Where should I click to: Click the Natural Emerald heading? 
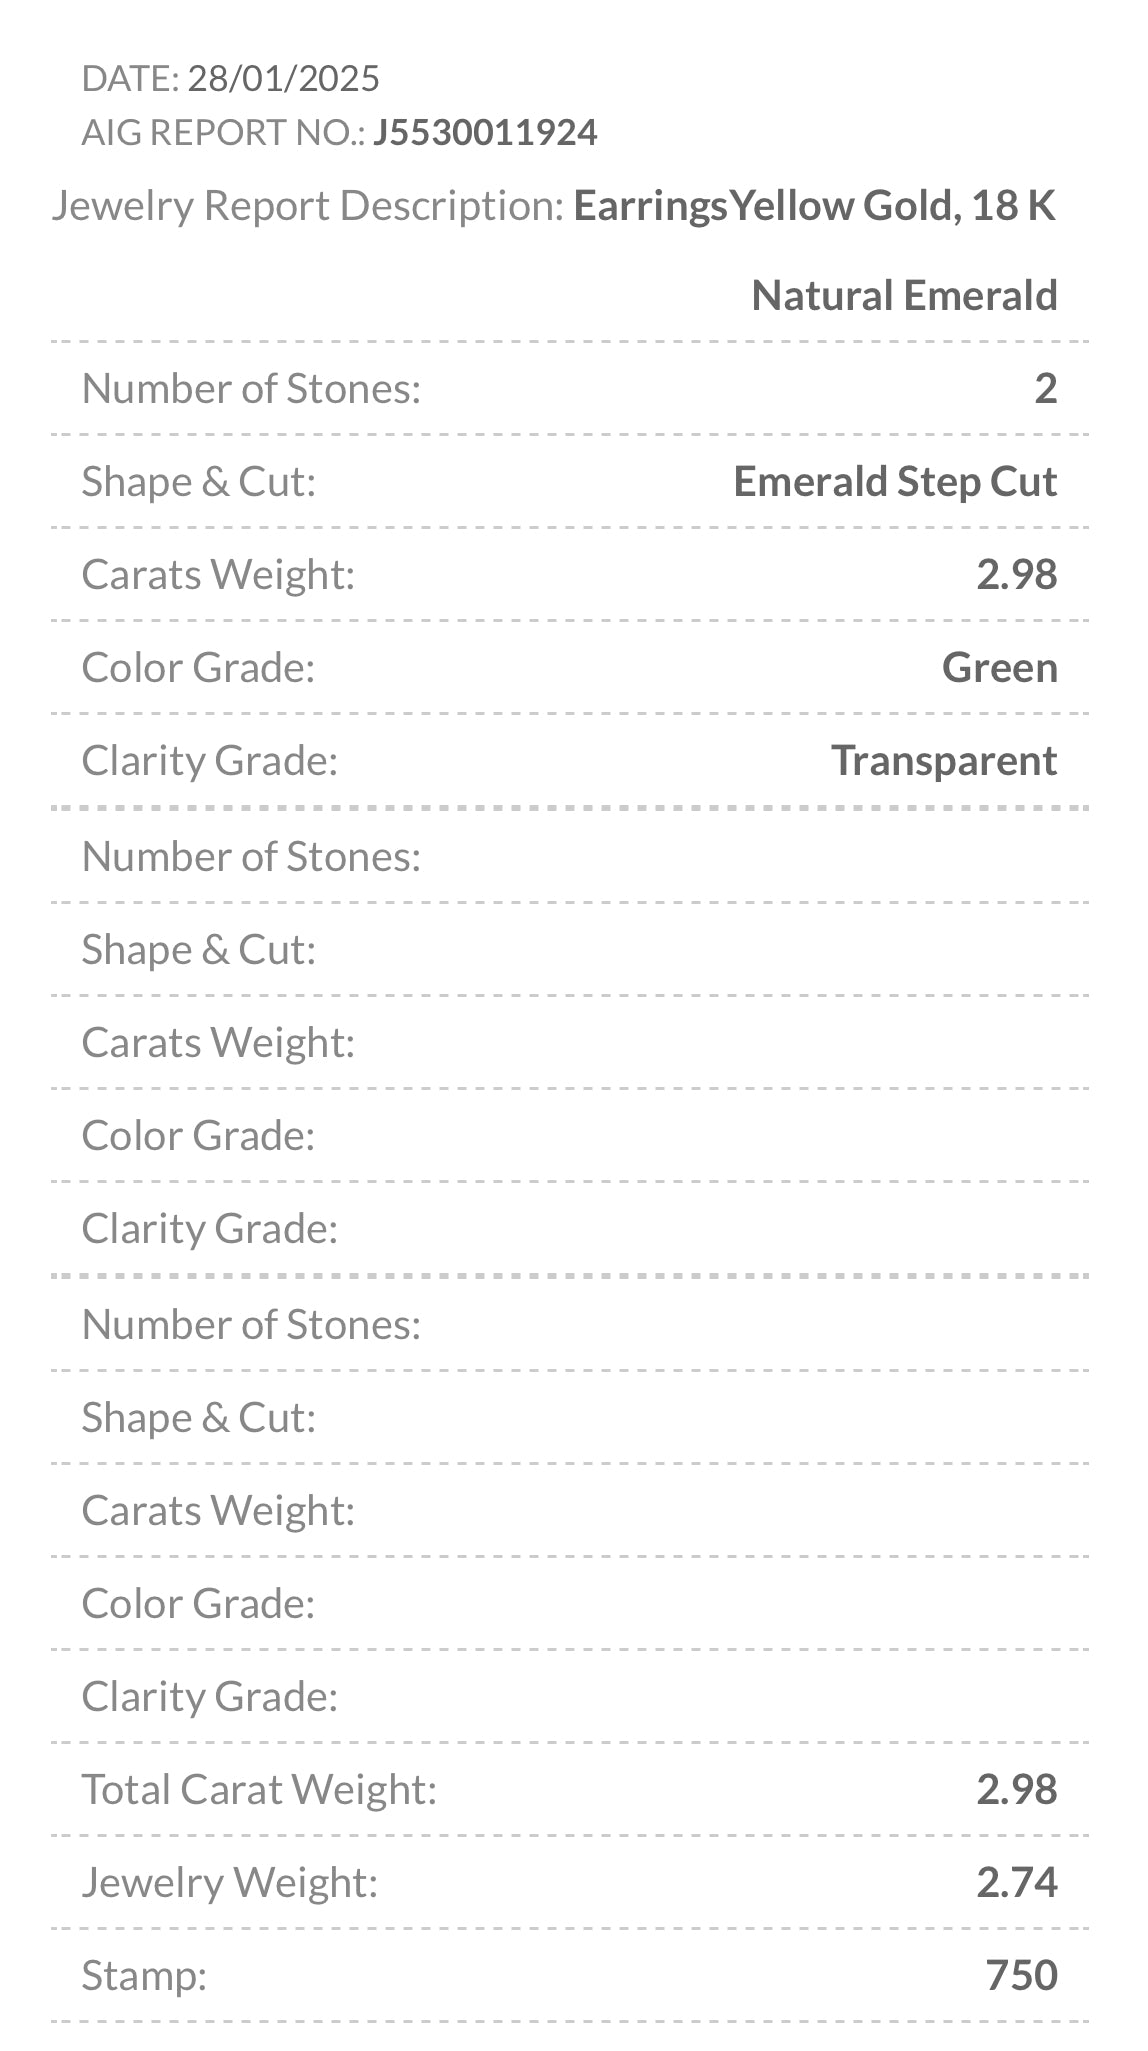click(904, 296)
